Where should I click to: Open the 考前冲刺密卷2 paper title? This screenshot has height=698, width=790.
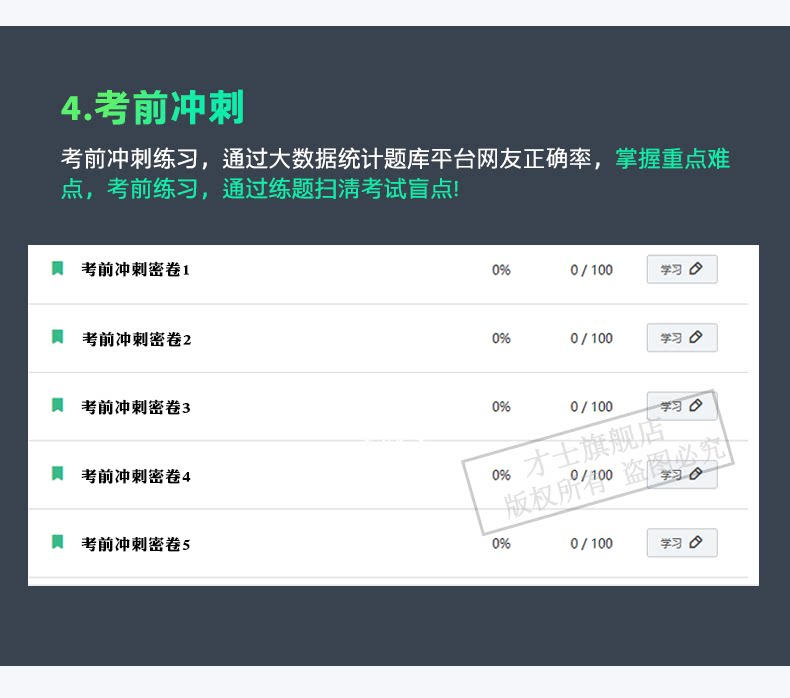136,339
